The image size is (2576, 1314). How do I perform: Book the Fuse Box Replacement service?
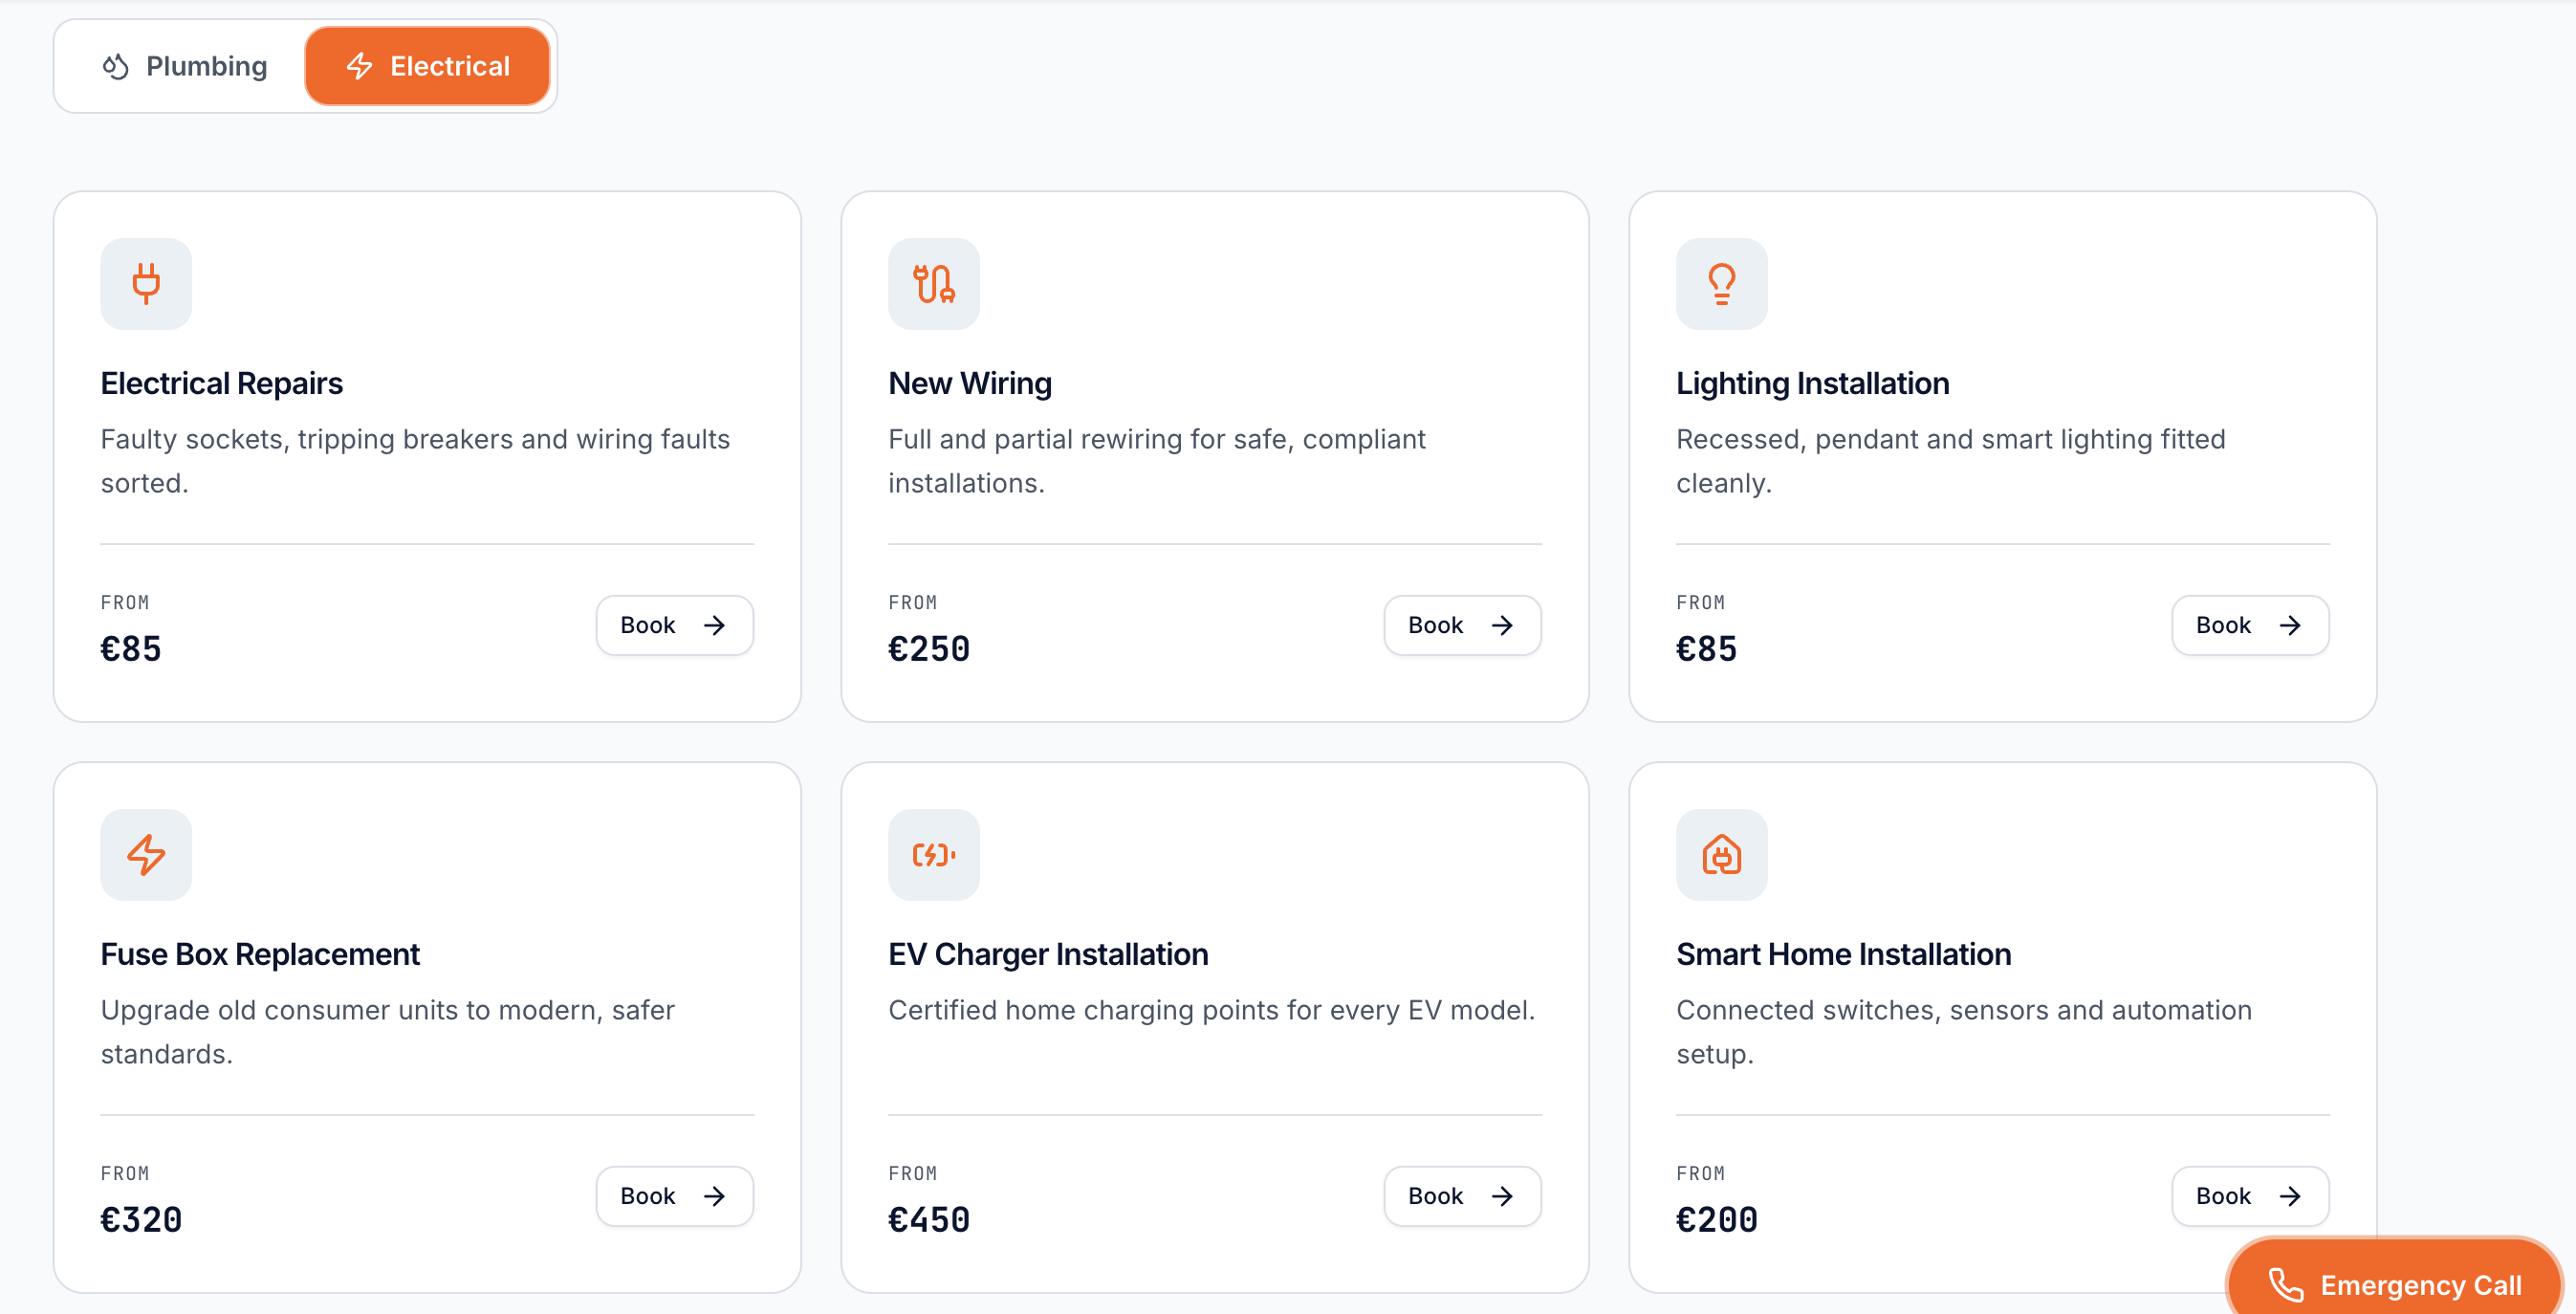pyautogui.click(x=674, y=1195)
